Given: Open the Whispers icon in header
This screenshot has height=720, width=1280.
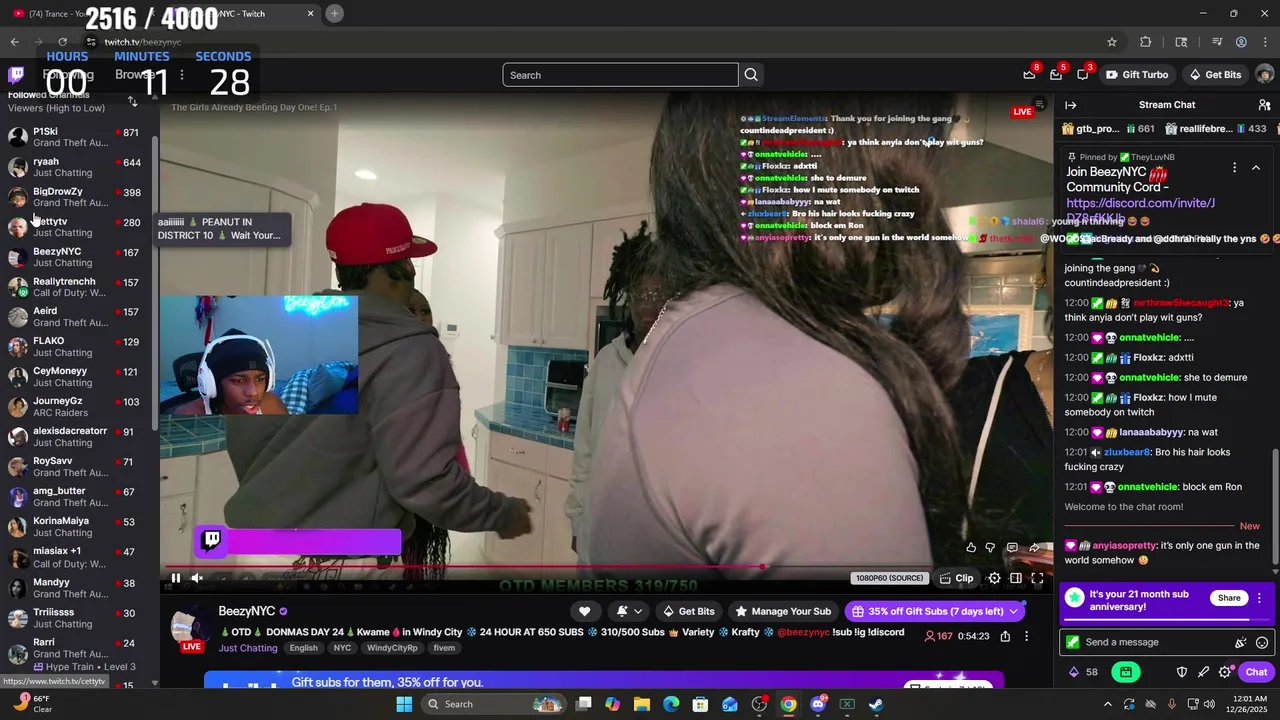Looking at the screenshot, I should [x=1083, y=74].
